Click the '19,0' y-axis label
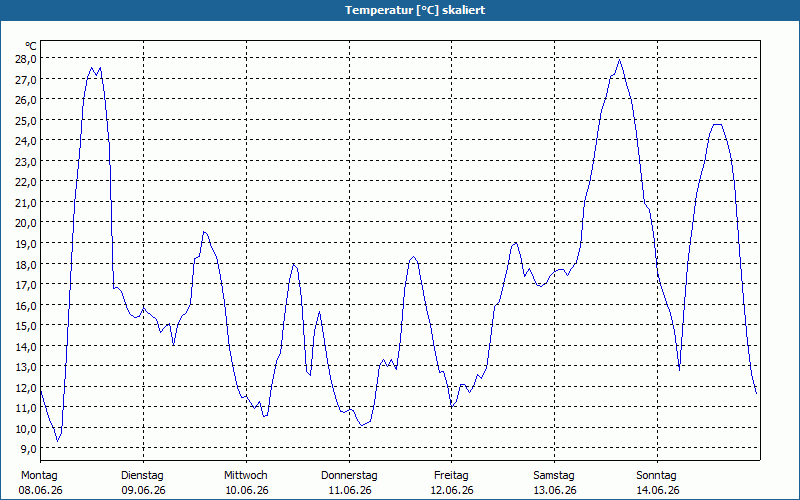This screenshot has height=500, width=800. (x=26, y=243)
